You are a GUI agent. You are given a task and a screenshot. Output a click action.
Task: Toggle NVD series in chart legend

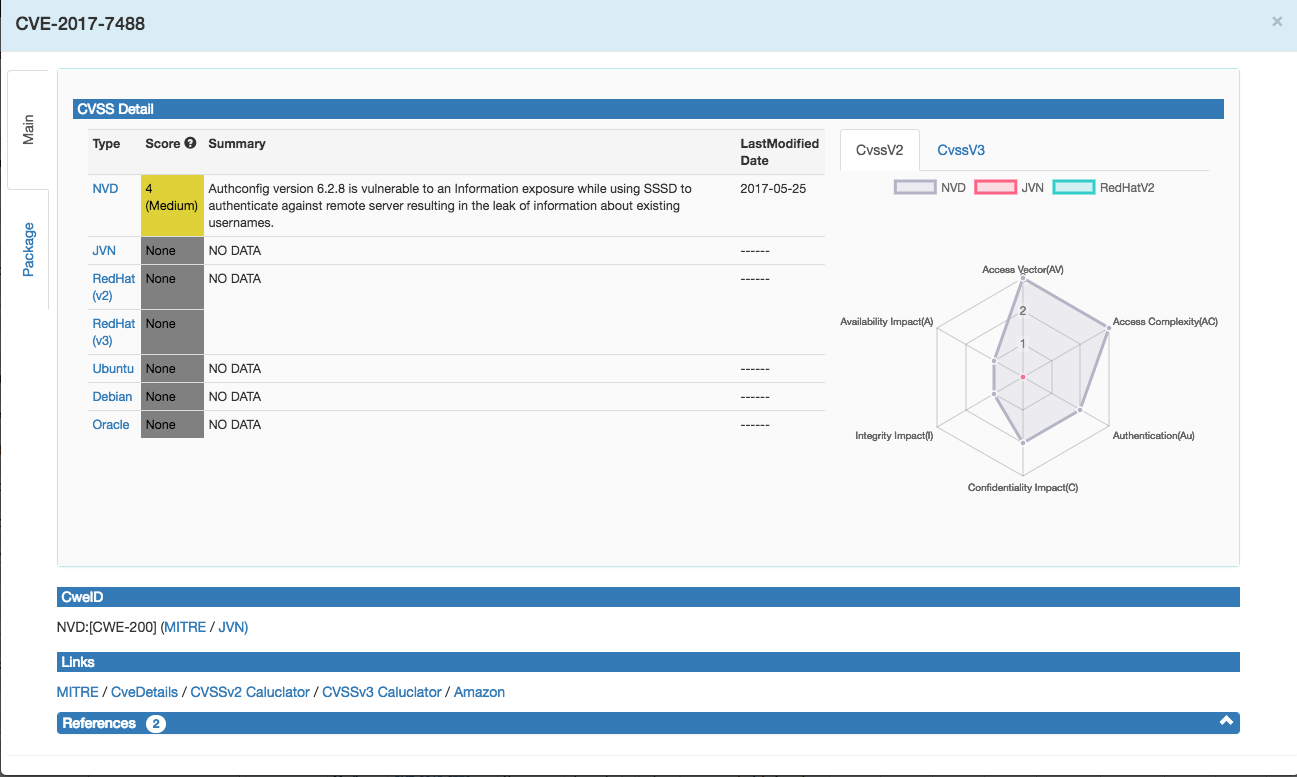coord(930,187)
